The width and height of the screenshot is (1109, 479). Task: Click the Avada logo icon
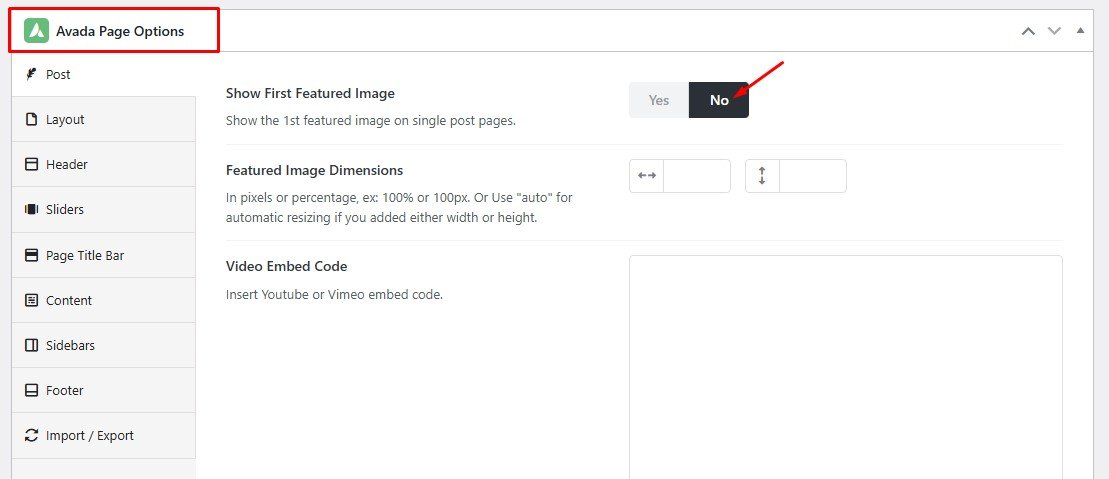coord(37,31)
